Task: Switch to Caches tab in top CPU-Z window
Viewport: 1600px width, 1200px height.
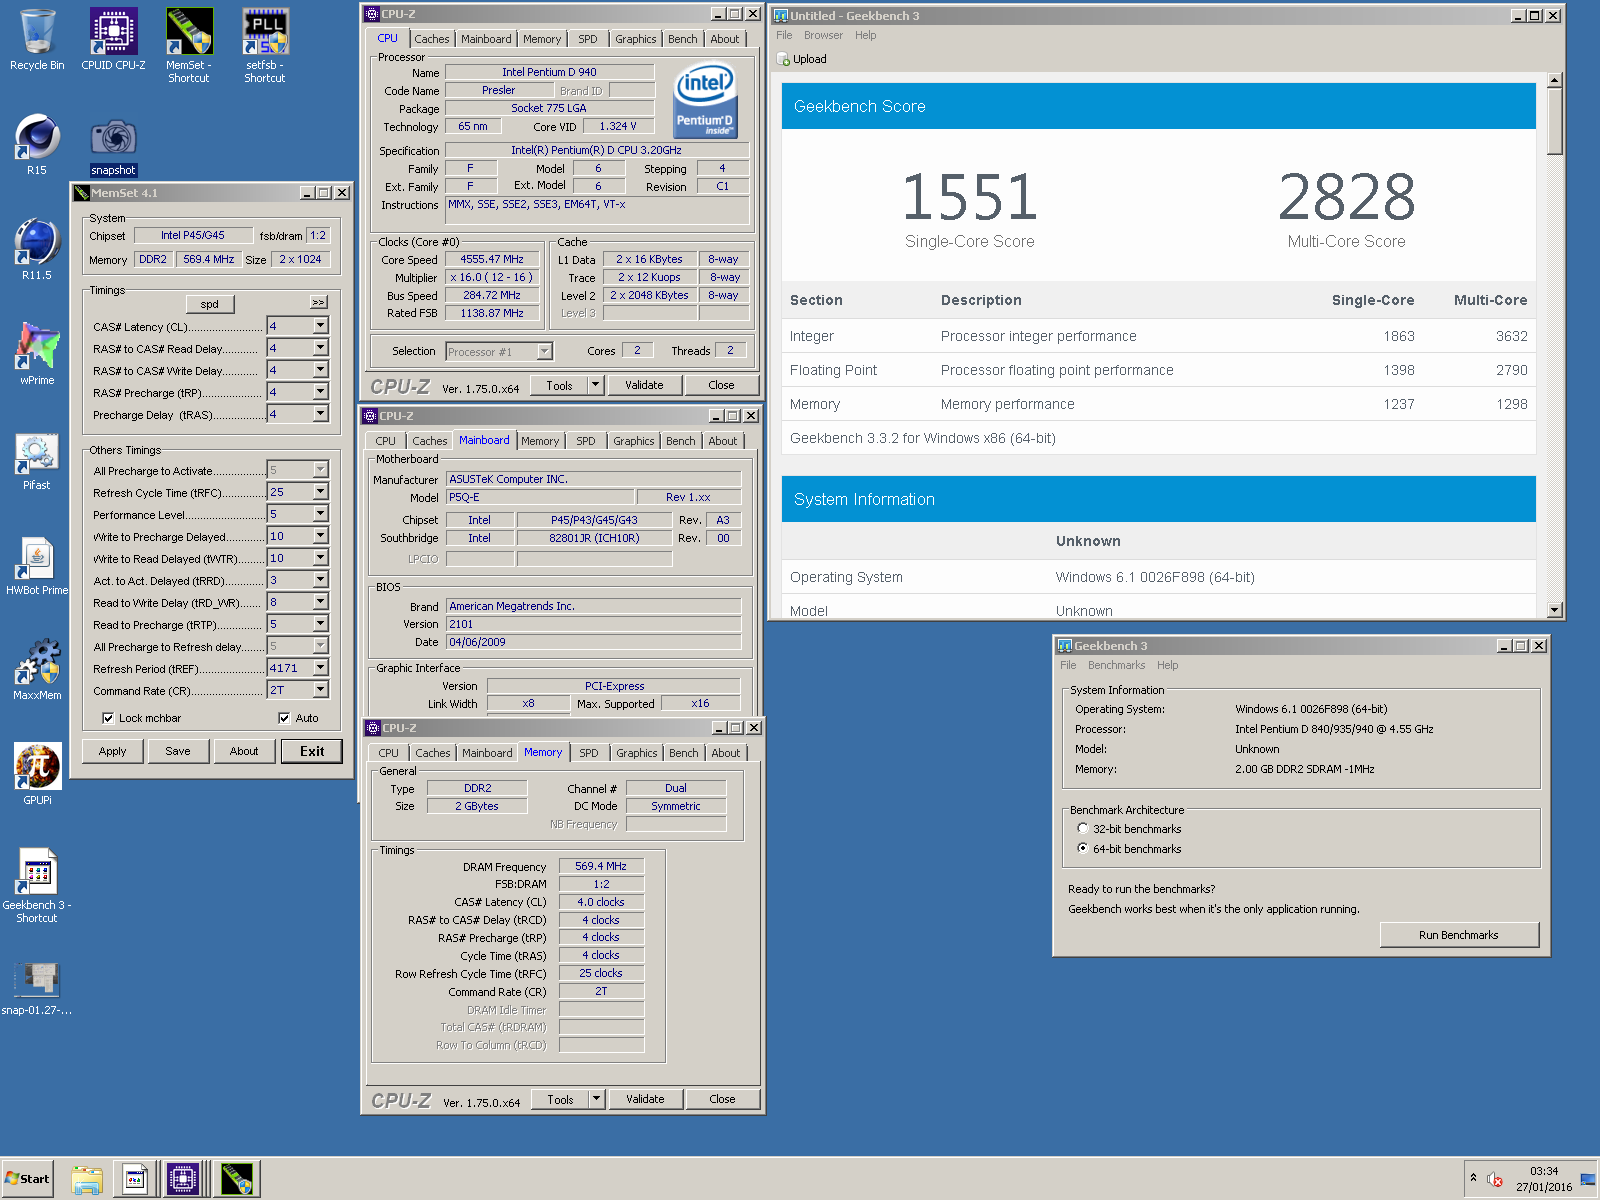Action: (432, 39)
